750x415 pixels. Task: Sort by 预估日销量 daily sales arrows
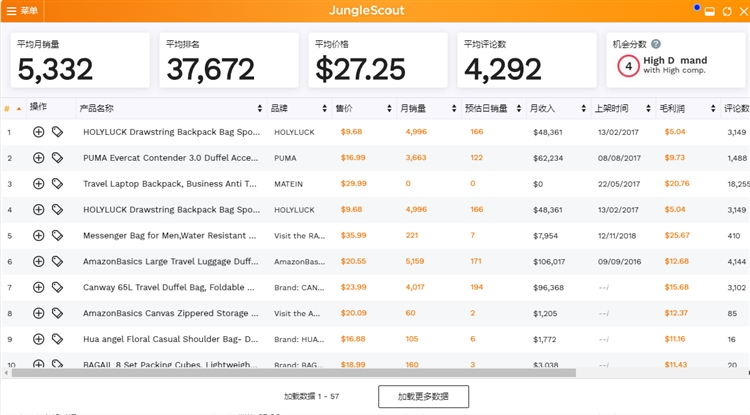pos(518,109)
